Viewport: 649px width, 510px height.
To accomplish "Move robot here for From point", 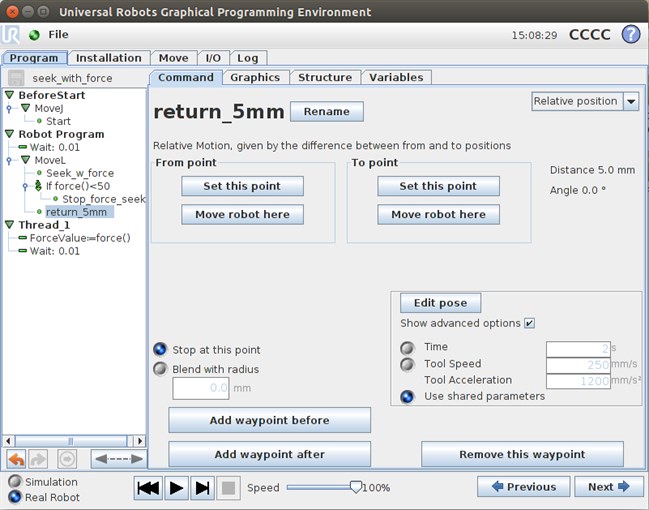I will click(x=242, y=214).
